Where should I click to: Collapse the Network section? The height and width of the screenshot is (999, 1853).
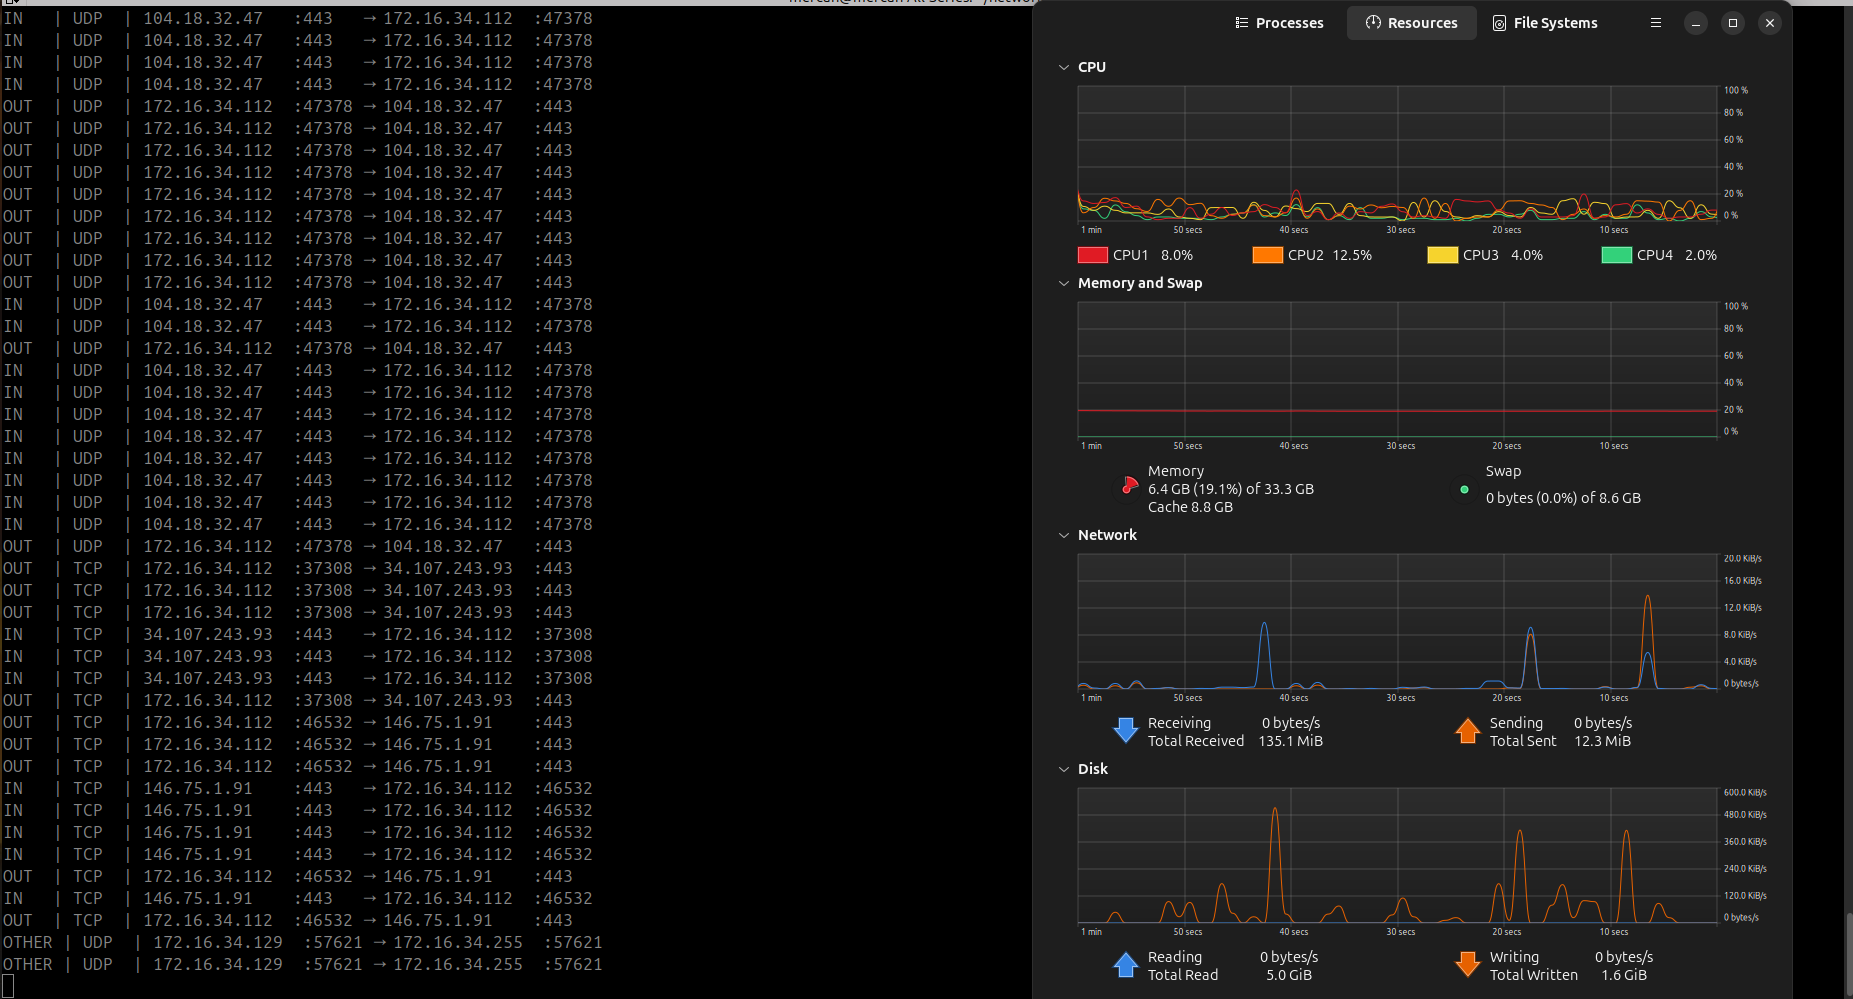tap(1064, 536)
